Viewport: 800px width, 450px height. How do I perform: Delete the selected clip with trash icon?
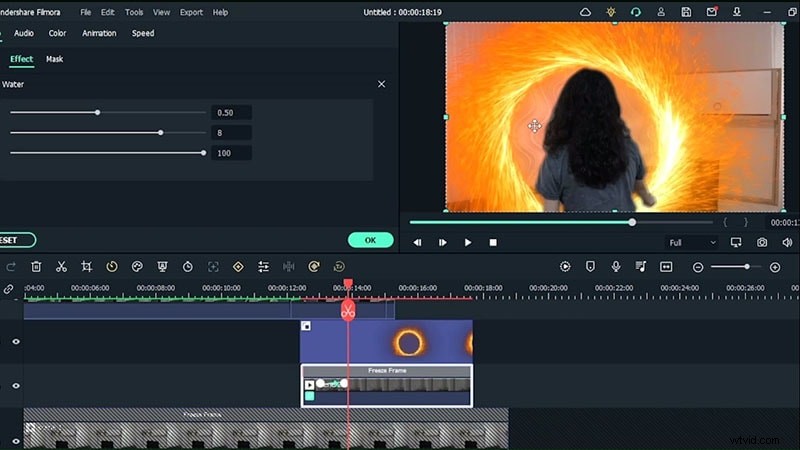[x=36, y=267]
